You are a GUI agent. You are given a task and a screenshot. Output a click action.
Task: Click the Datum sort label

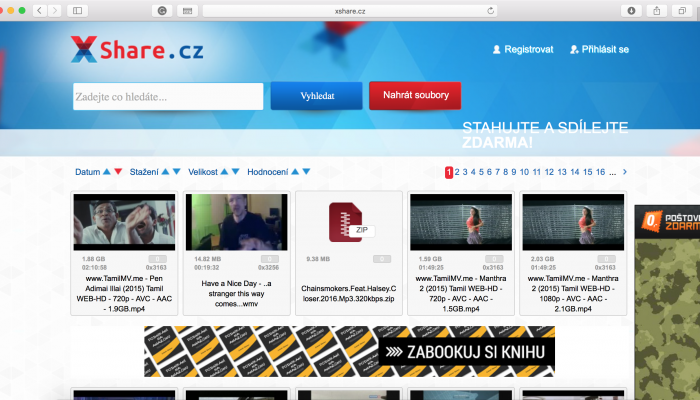88,172
